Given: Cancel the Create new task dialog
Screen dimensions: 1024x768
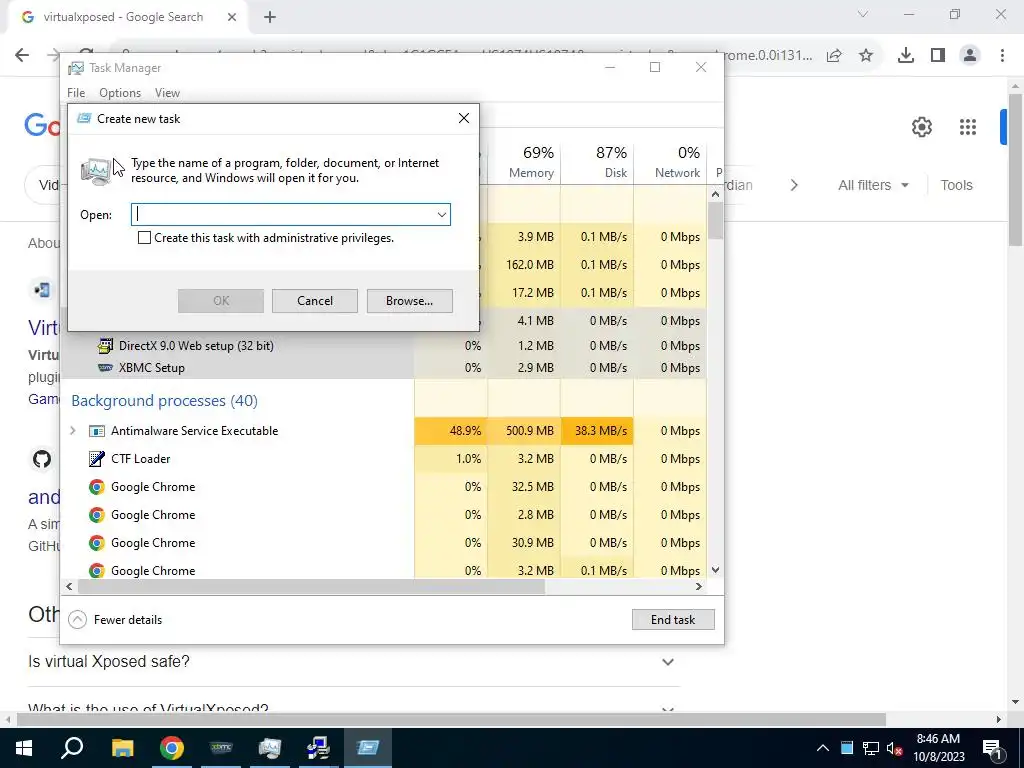Looking at the screenshot, I should (x=315, y=301).
